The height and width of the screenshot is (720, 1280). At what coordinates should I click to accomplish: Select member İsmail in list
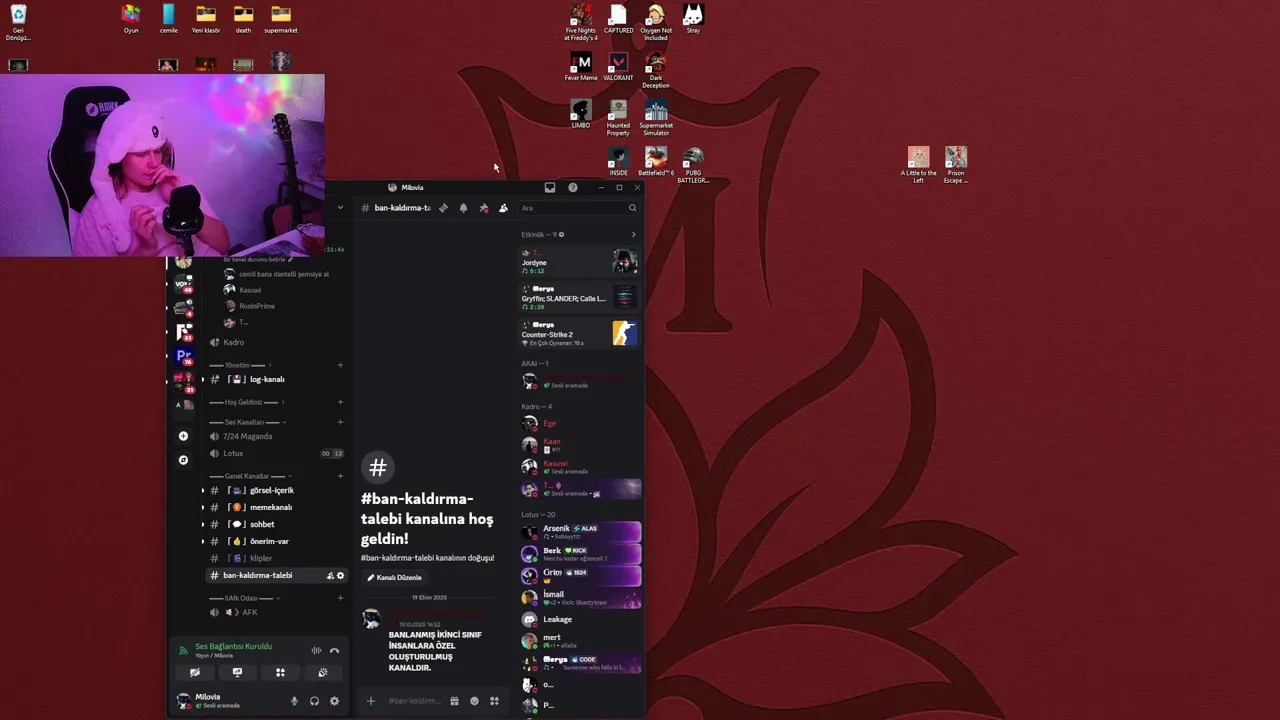(580, 598)
